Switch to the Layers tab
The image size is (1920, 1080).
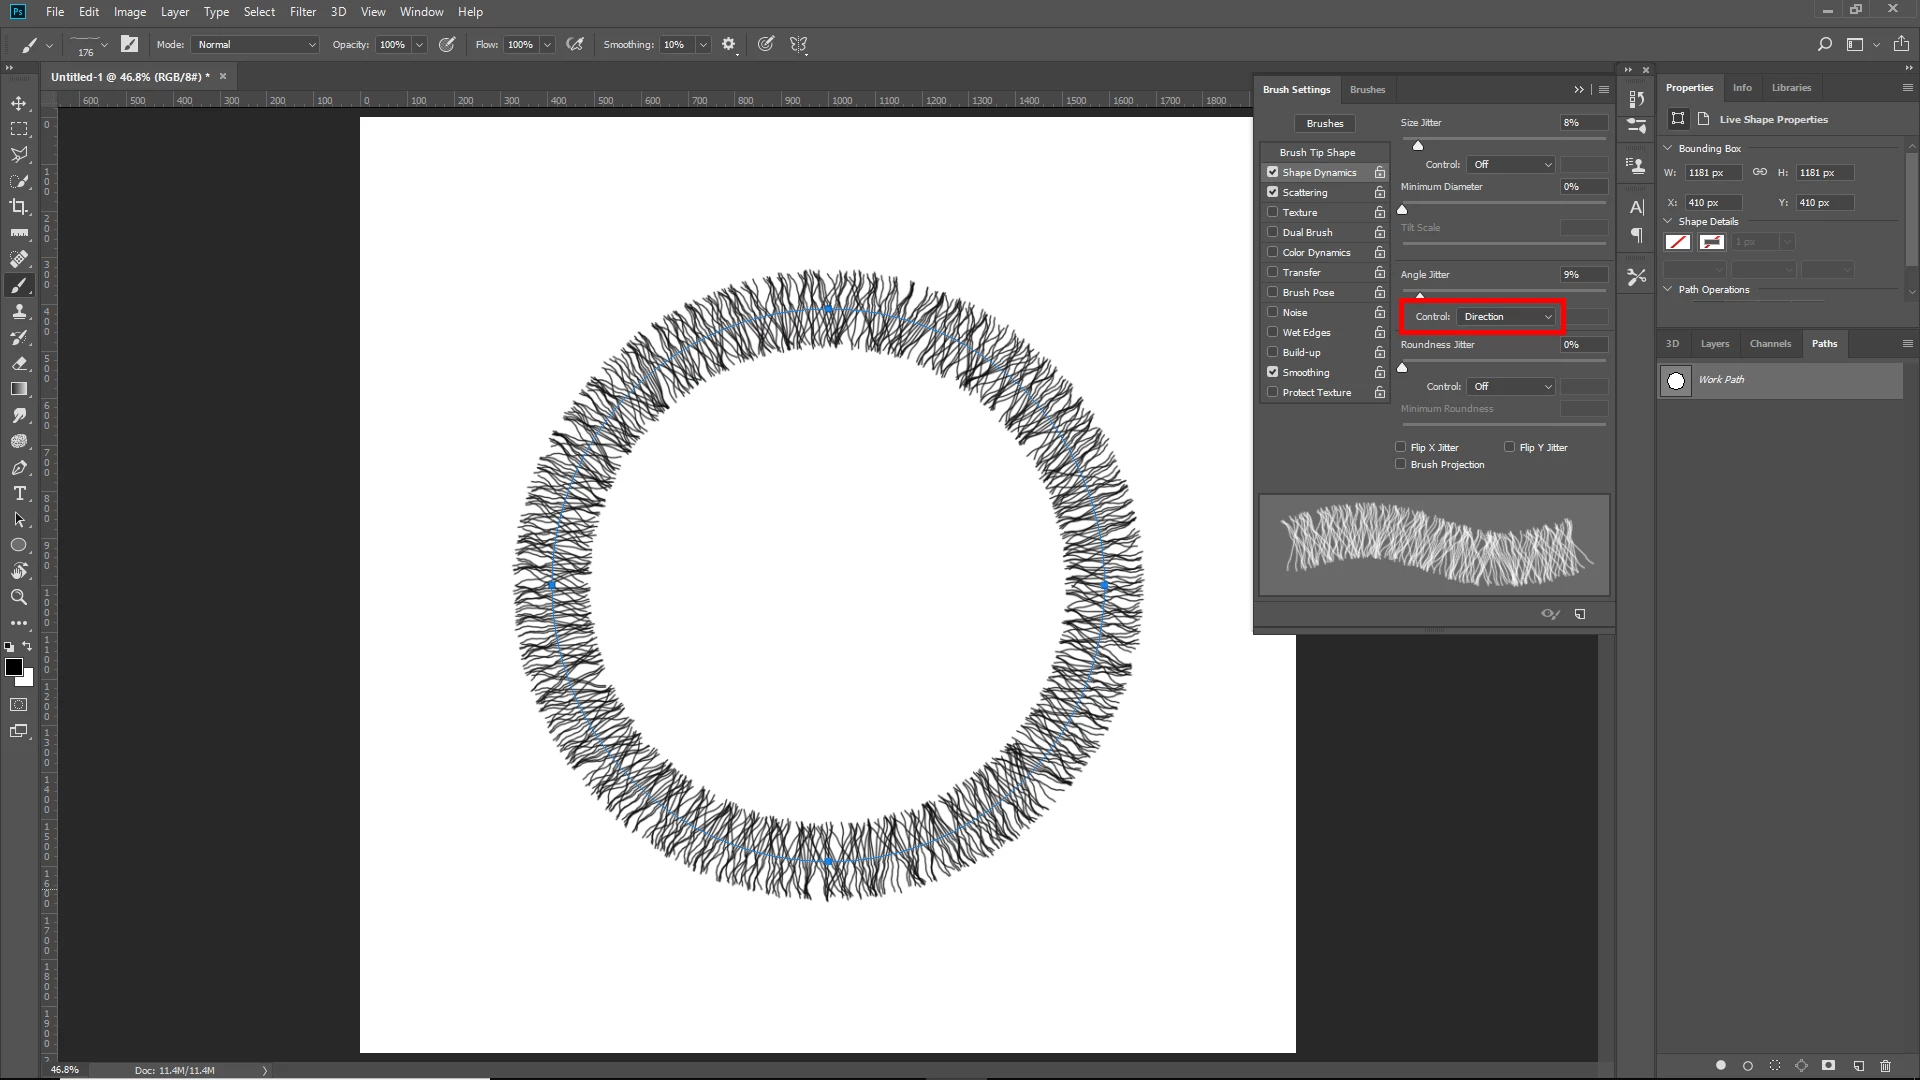1714,343
